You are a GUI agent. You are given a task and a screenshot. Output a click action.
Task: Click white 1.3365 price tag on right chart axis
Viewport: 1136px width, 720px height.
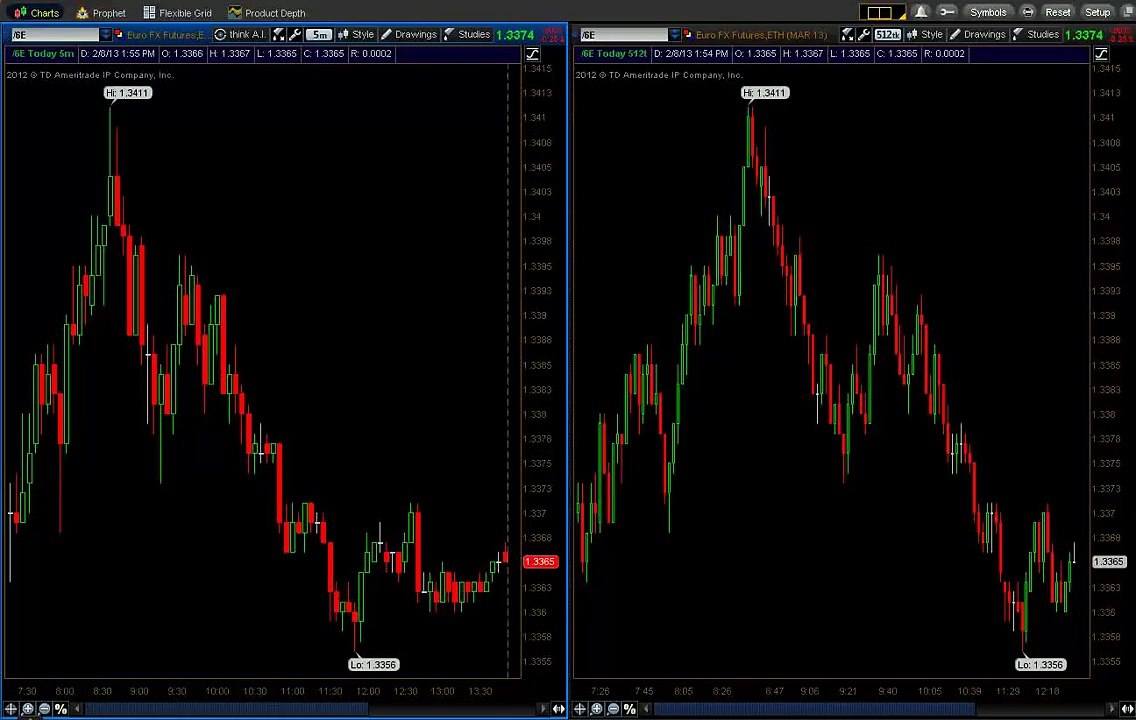pyautogui.click(x=1108, y=562)
